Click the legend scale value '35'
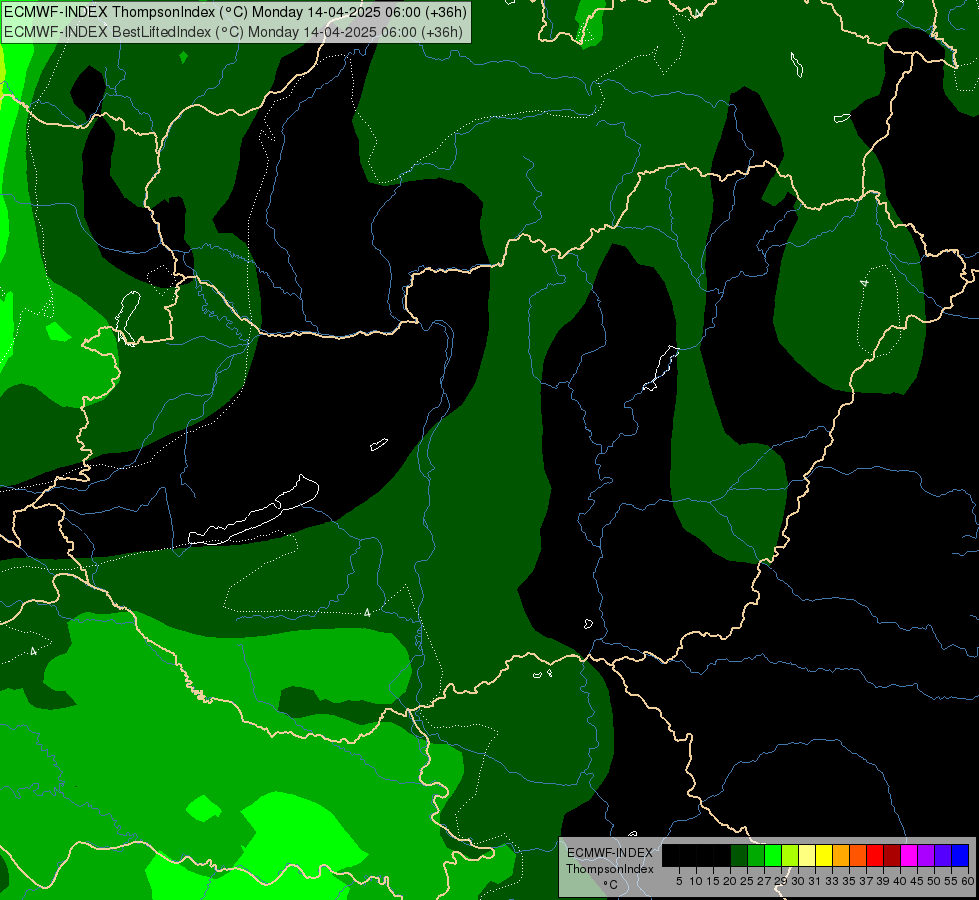 click(849, 881)
